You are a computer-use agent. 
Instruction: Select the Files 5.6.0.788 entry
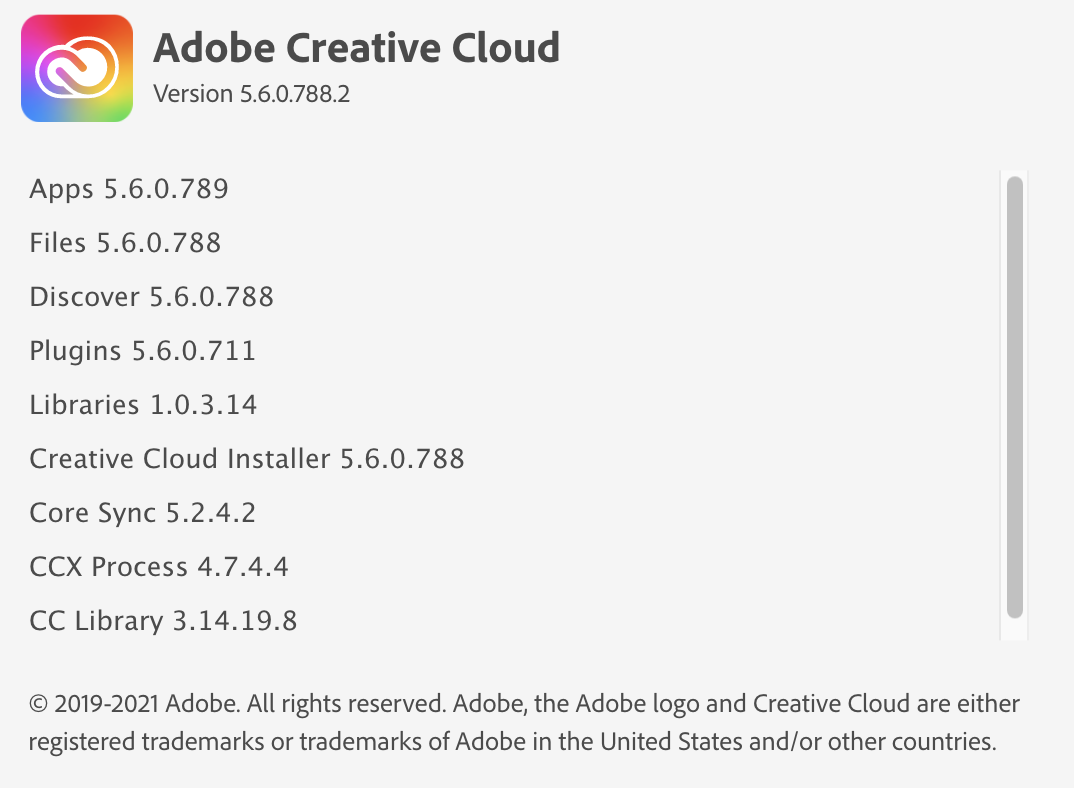(124, 242)
